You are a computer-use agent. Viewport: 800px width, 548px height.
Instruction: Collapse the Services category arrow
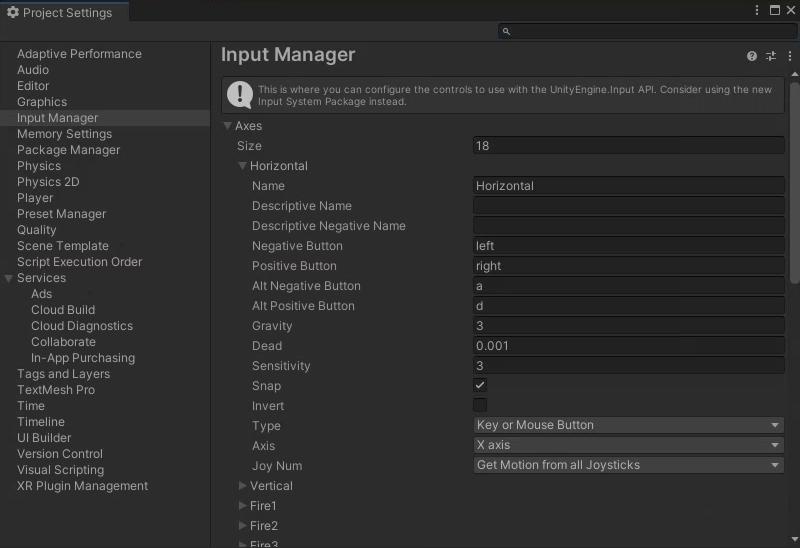[9, 278]
